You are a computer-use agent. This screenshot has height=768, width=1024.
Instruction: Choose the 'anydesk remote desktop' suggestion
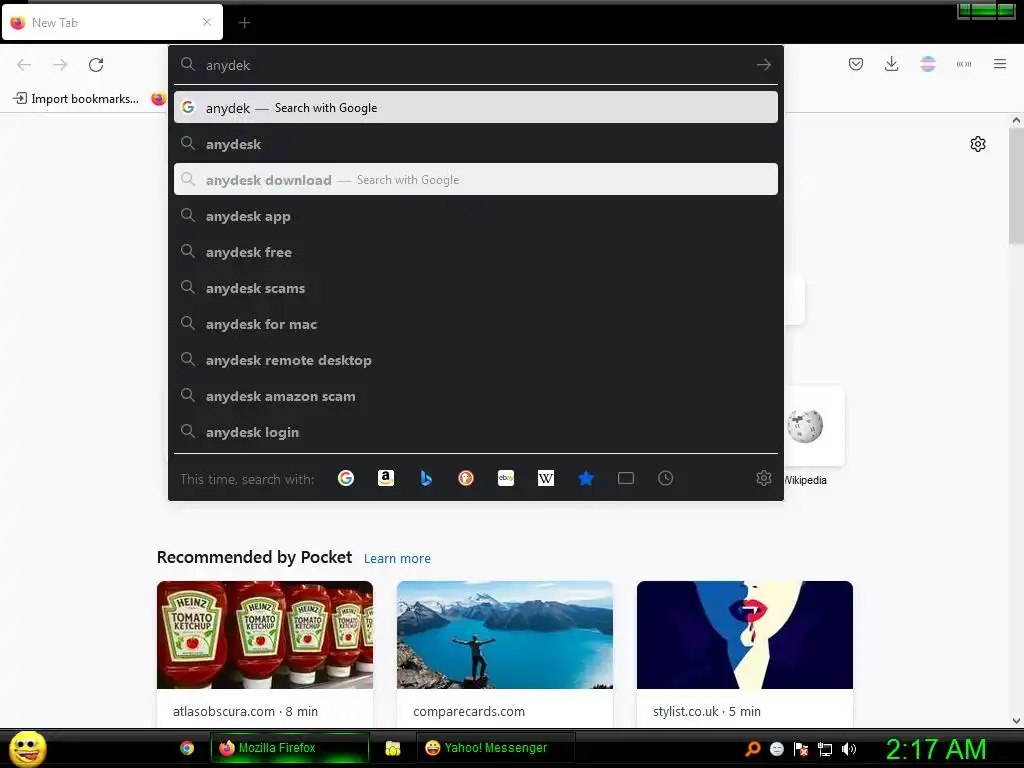(475, 360)
